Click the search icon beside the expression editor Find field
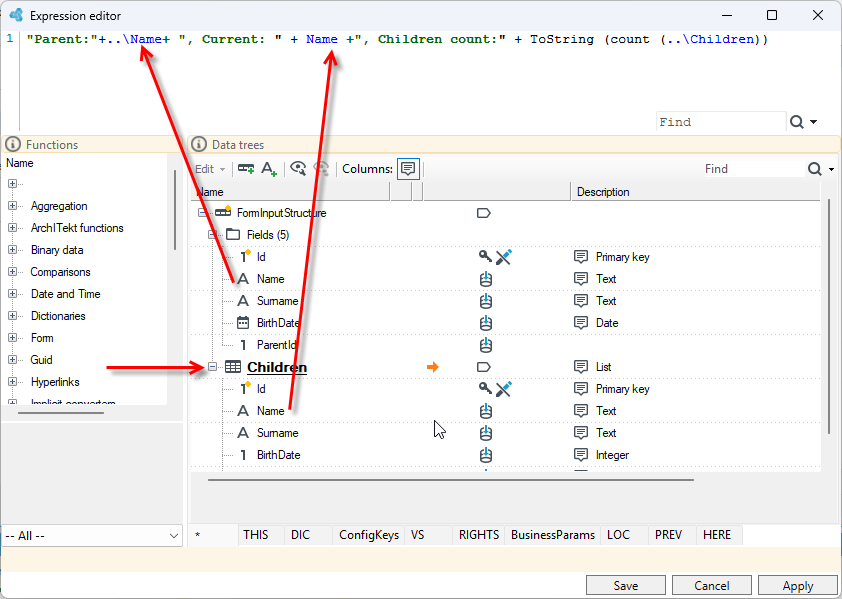The image size is (842, 599). point(797,122)
